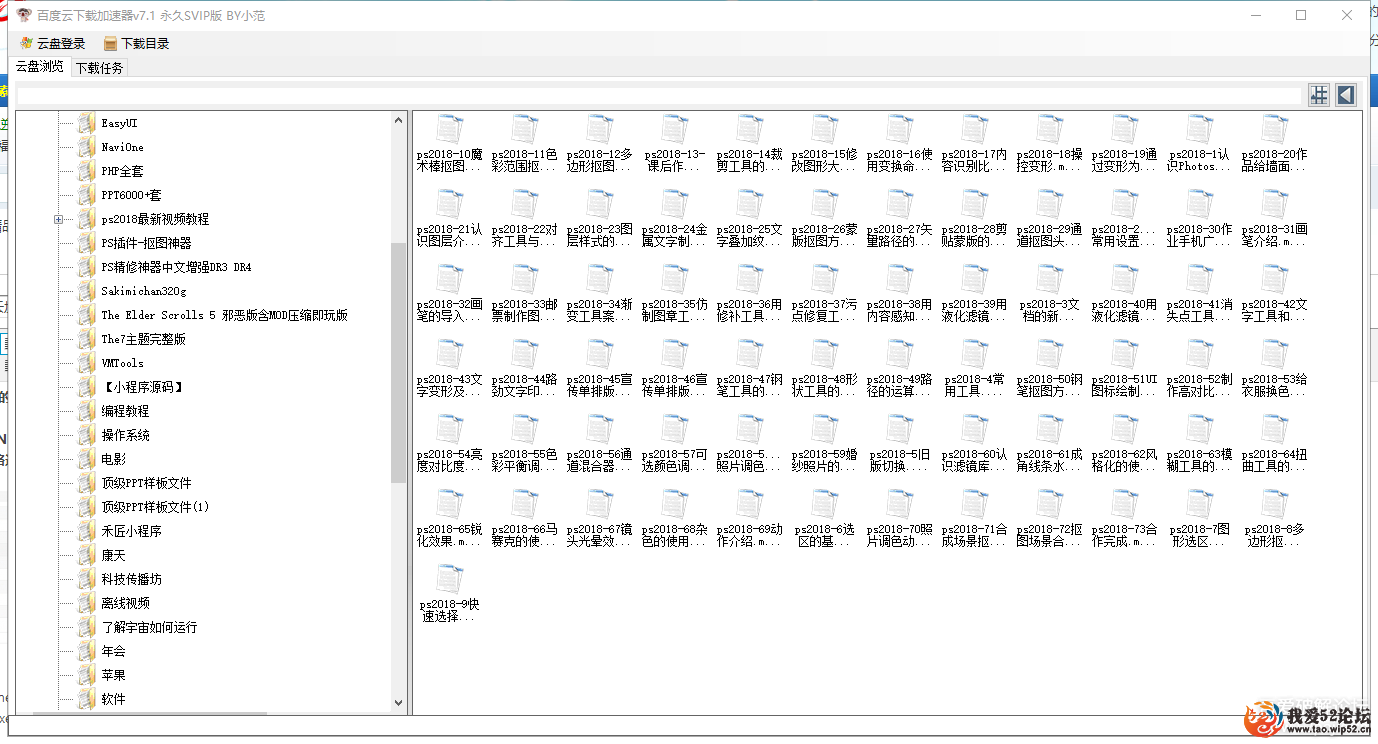Select file ps2018-69动作介绍
Screen dimensions: 1378x744
click(750, 519)
